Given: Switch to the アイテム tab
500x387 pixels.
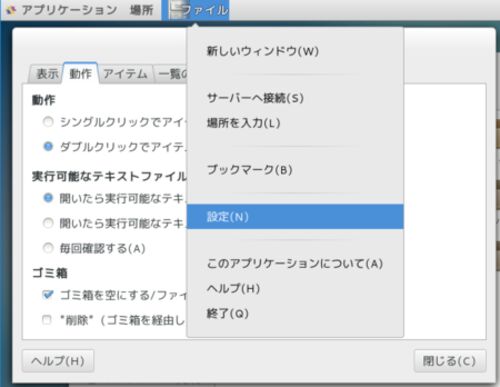Looking at the screenshot, I should click(125, 74).
